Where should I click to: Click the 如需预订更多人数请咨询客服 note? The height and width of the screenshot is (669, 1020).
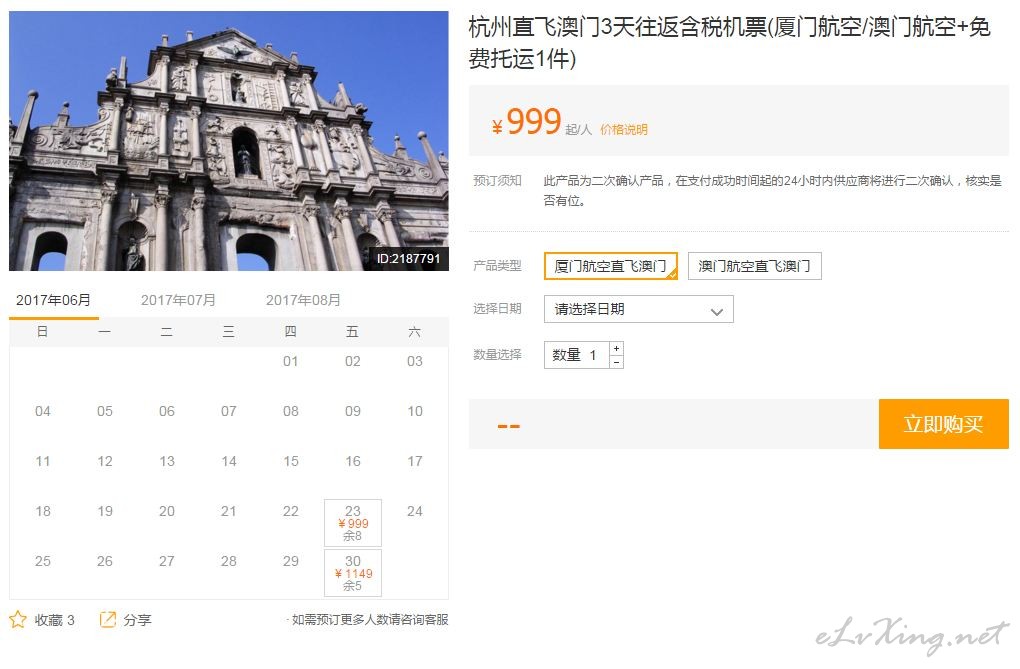369,620
